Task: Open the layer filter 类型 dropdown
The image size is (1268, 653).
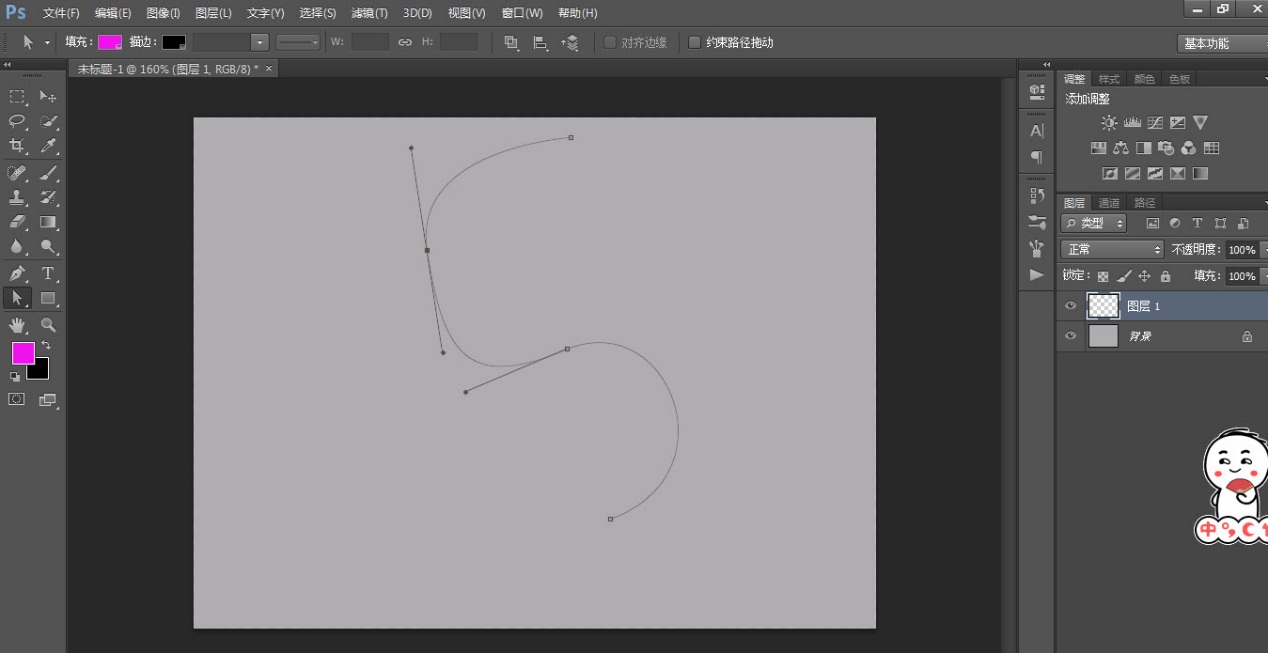Action: click(x=1094, y=223)
